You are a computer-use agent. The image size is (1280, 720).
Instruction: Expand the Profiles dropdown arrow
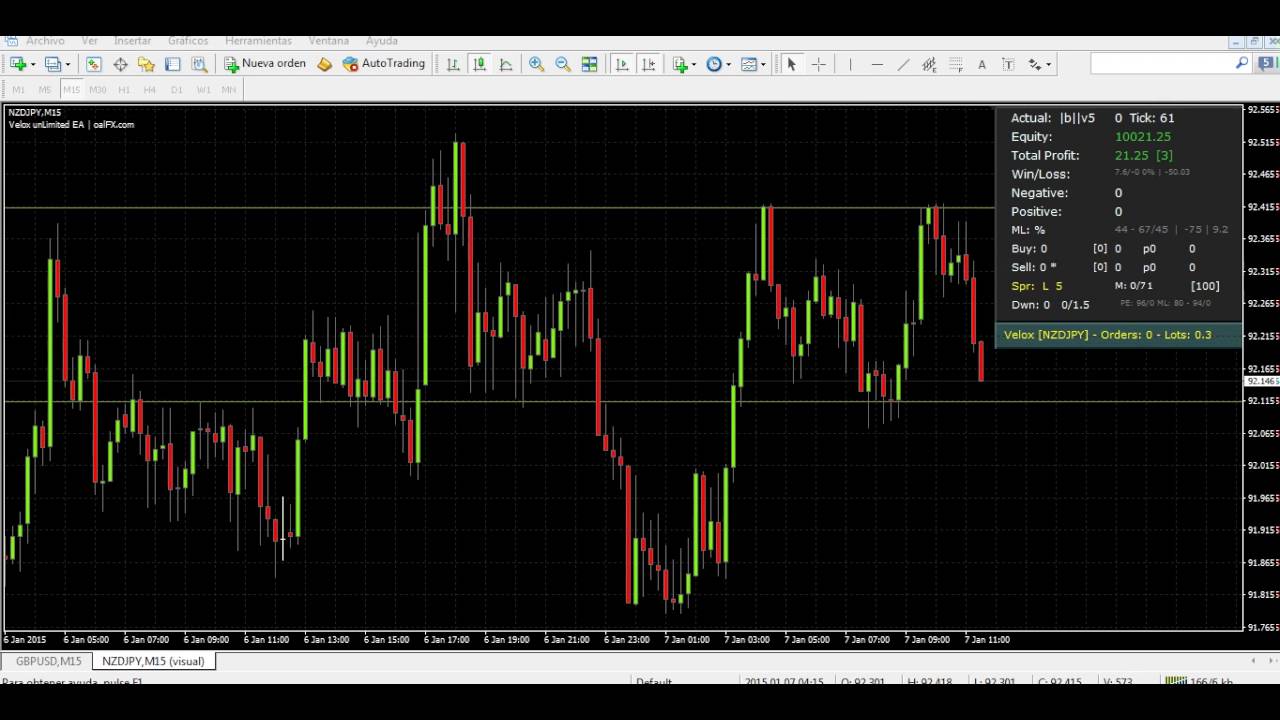[68, 64]
